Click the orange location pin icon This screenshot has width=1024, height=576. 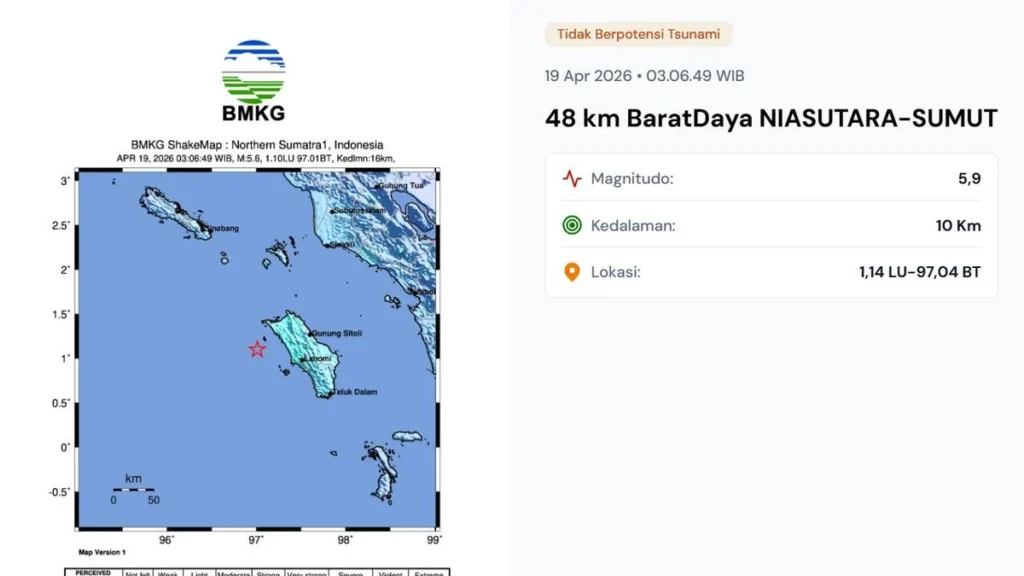coord(572,272)
